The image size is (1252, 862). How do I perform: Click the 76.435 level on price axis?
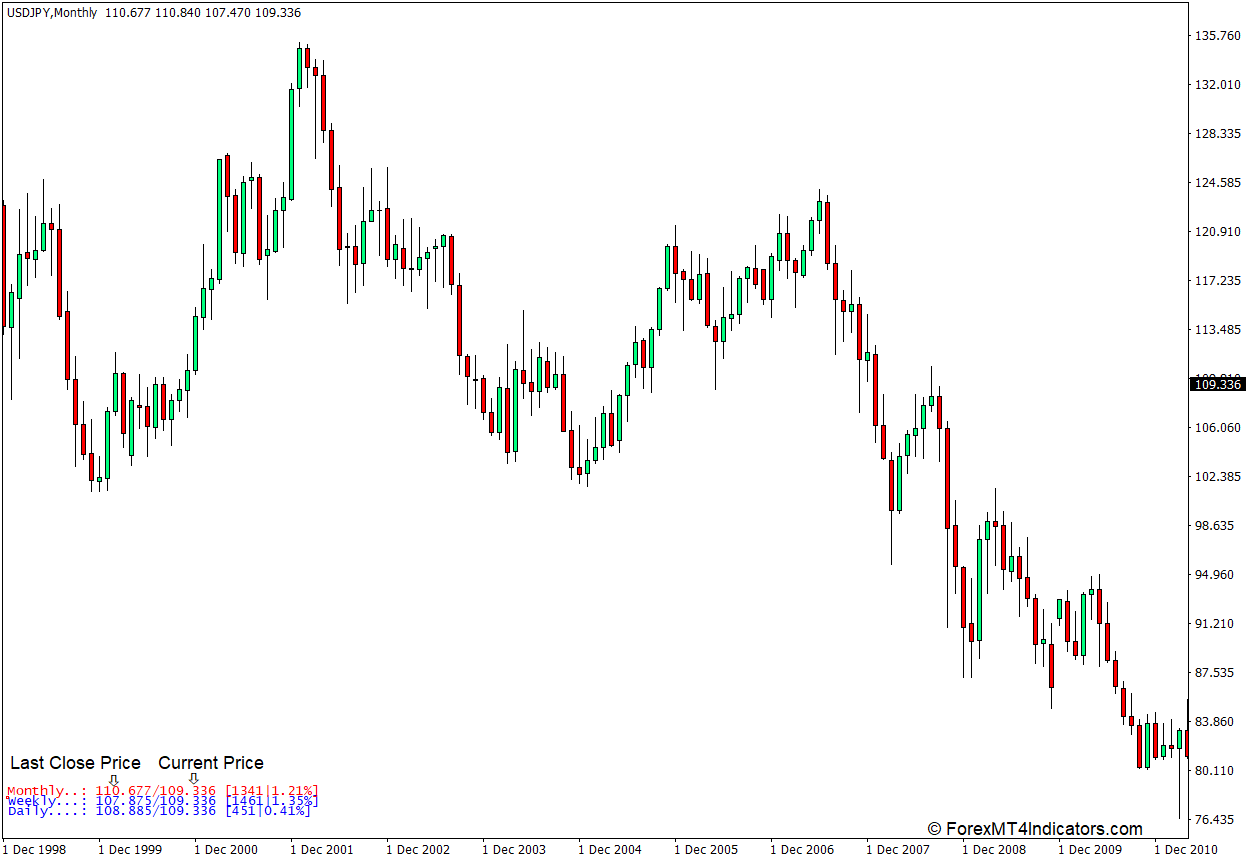1217,820
